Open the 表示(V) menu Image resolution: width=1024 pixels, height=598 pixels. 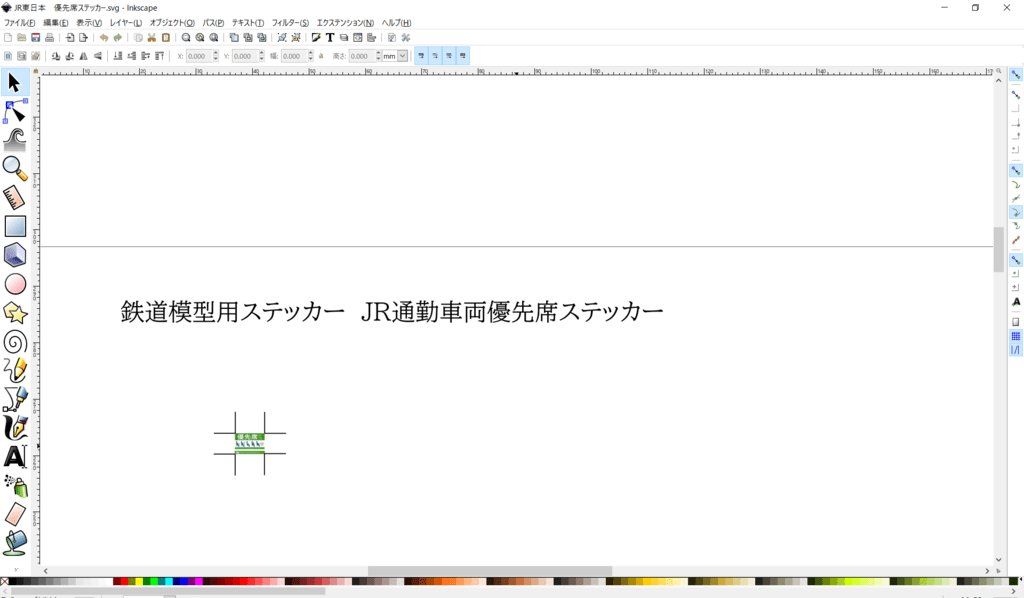click(x=89, y=23)
